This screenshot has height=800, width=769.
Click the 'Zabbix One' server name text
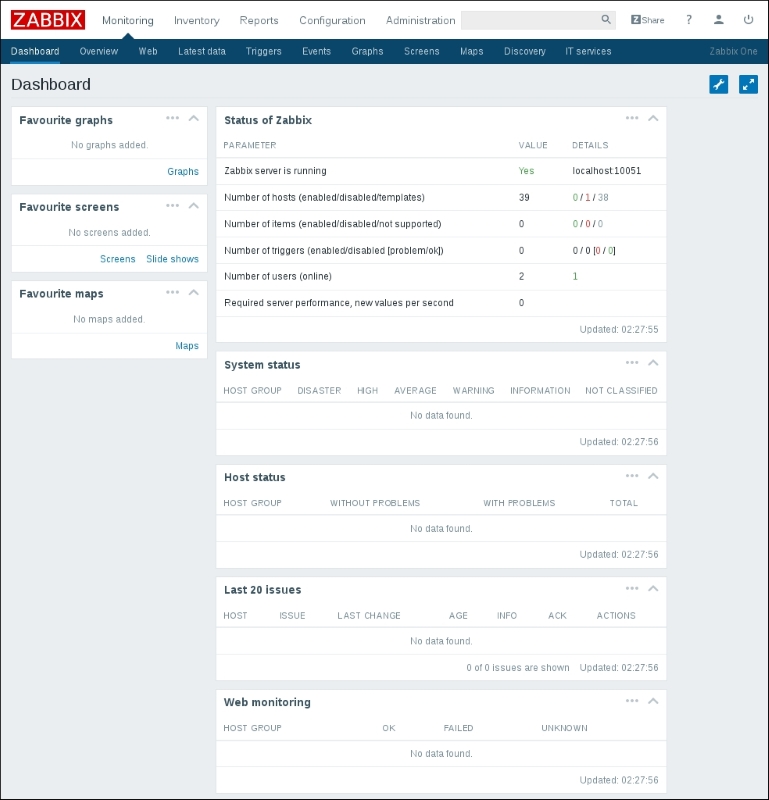coord(733,51)
